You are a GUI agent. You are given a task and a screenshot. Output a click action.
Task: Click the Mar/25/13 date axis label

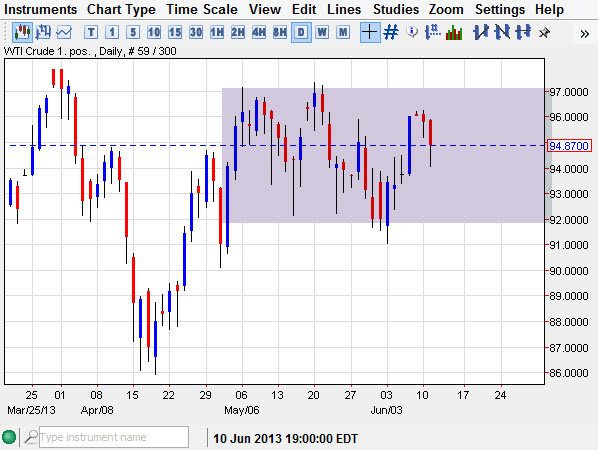[31, 410]
